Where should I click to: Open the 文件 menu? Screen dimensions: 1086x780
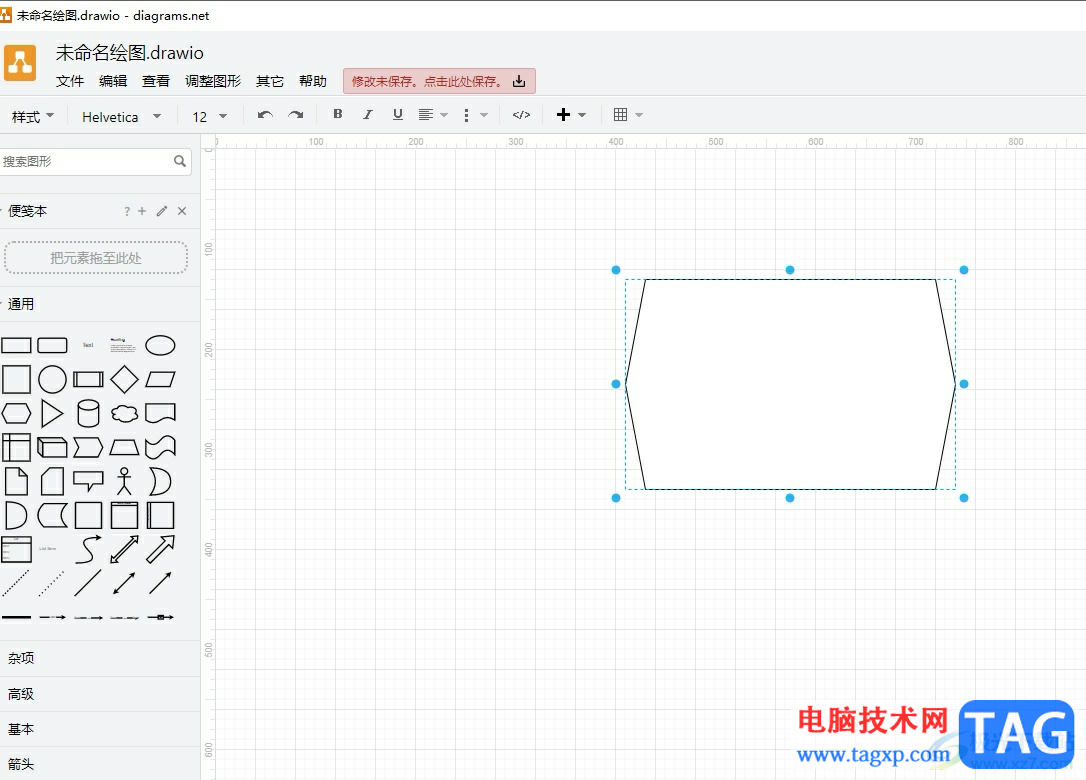70,81
